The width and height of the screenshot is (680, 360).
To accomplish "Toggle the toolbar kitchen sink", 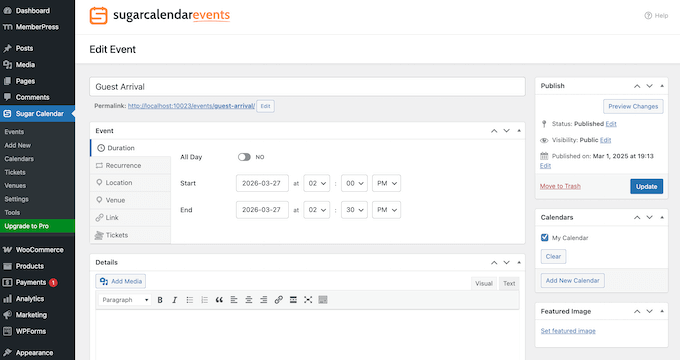I will (323, 300).
